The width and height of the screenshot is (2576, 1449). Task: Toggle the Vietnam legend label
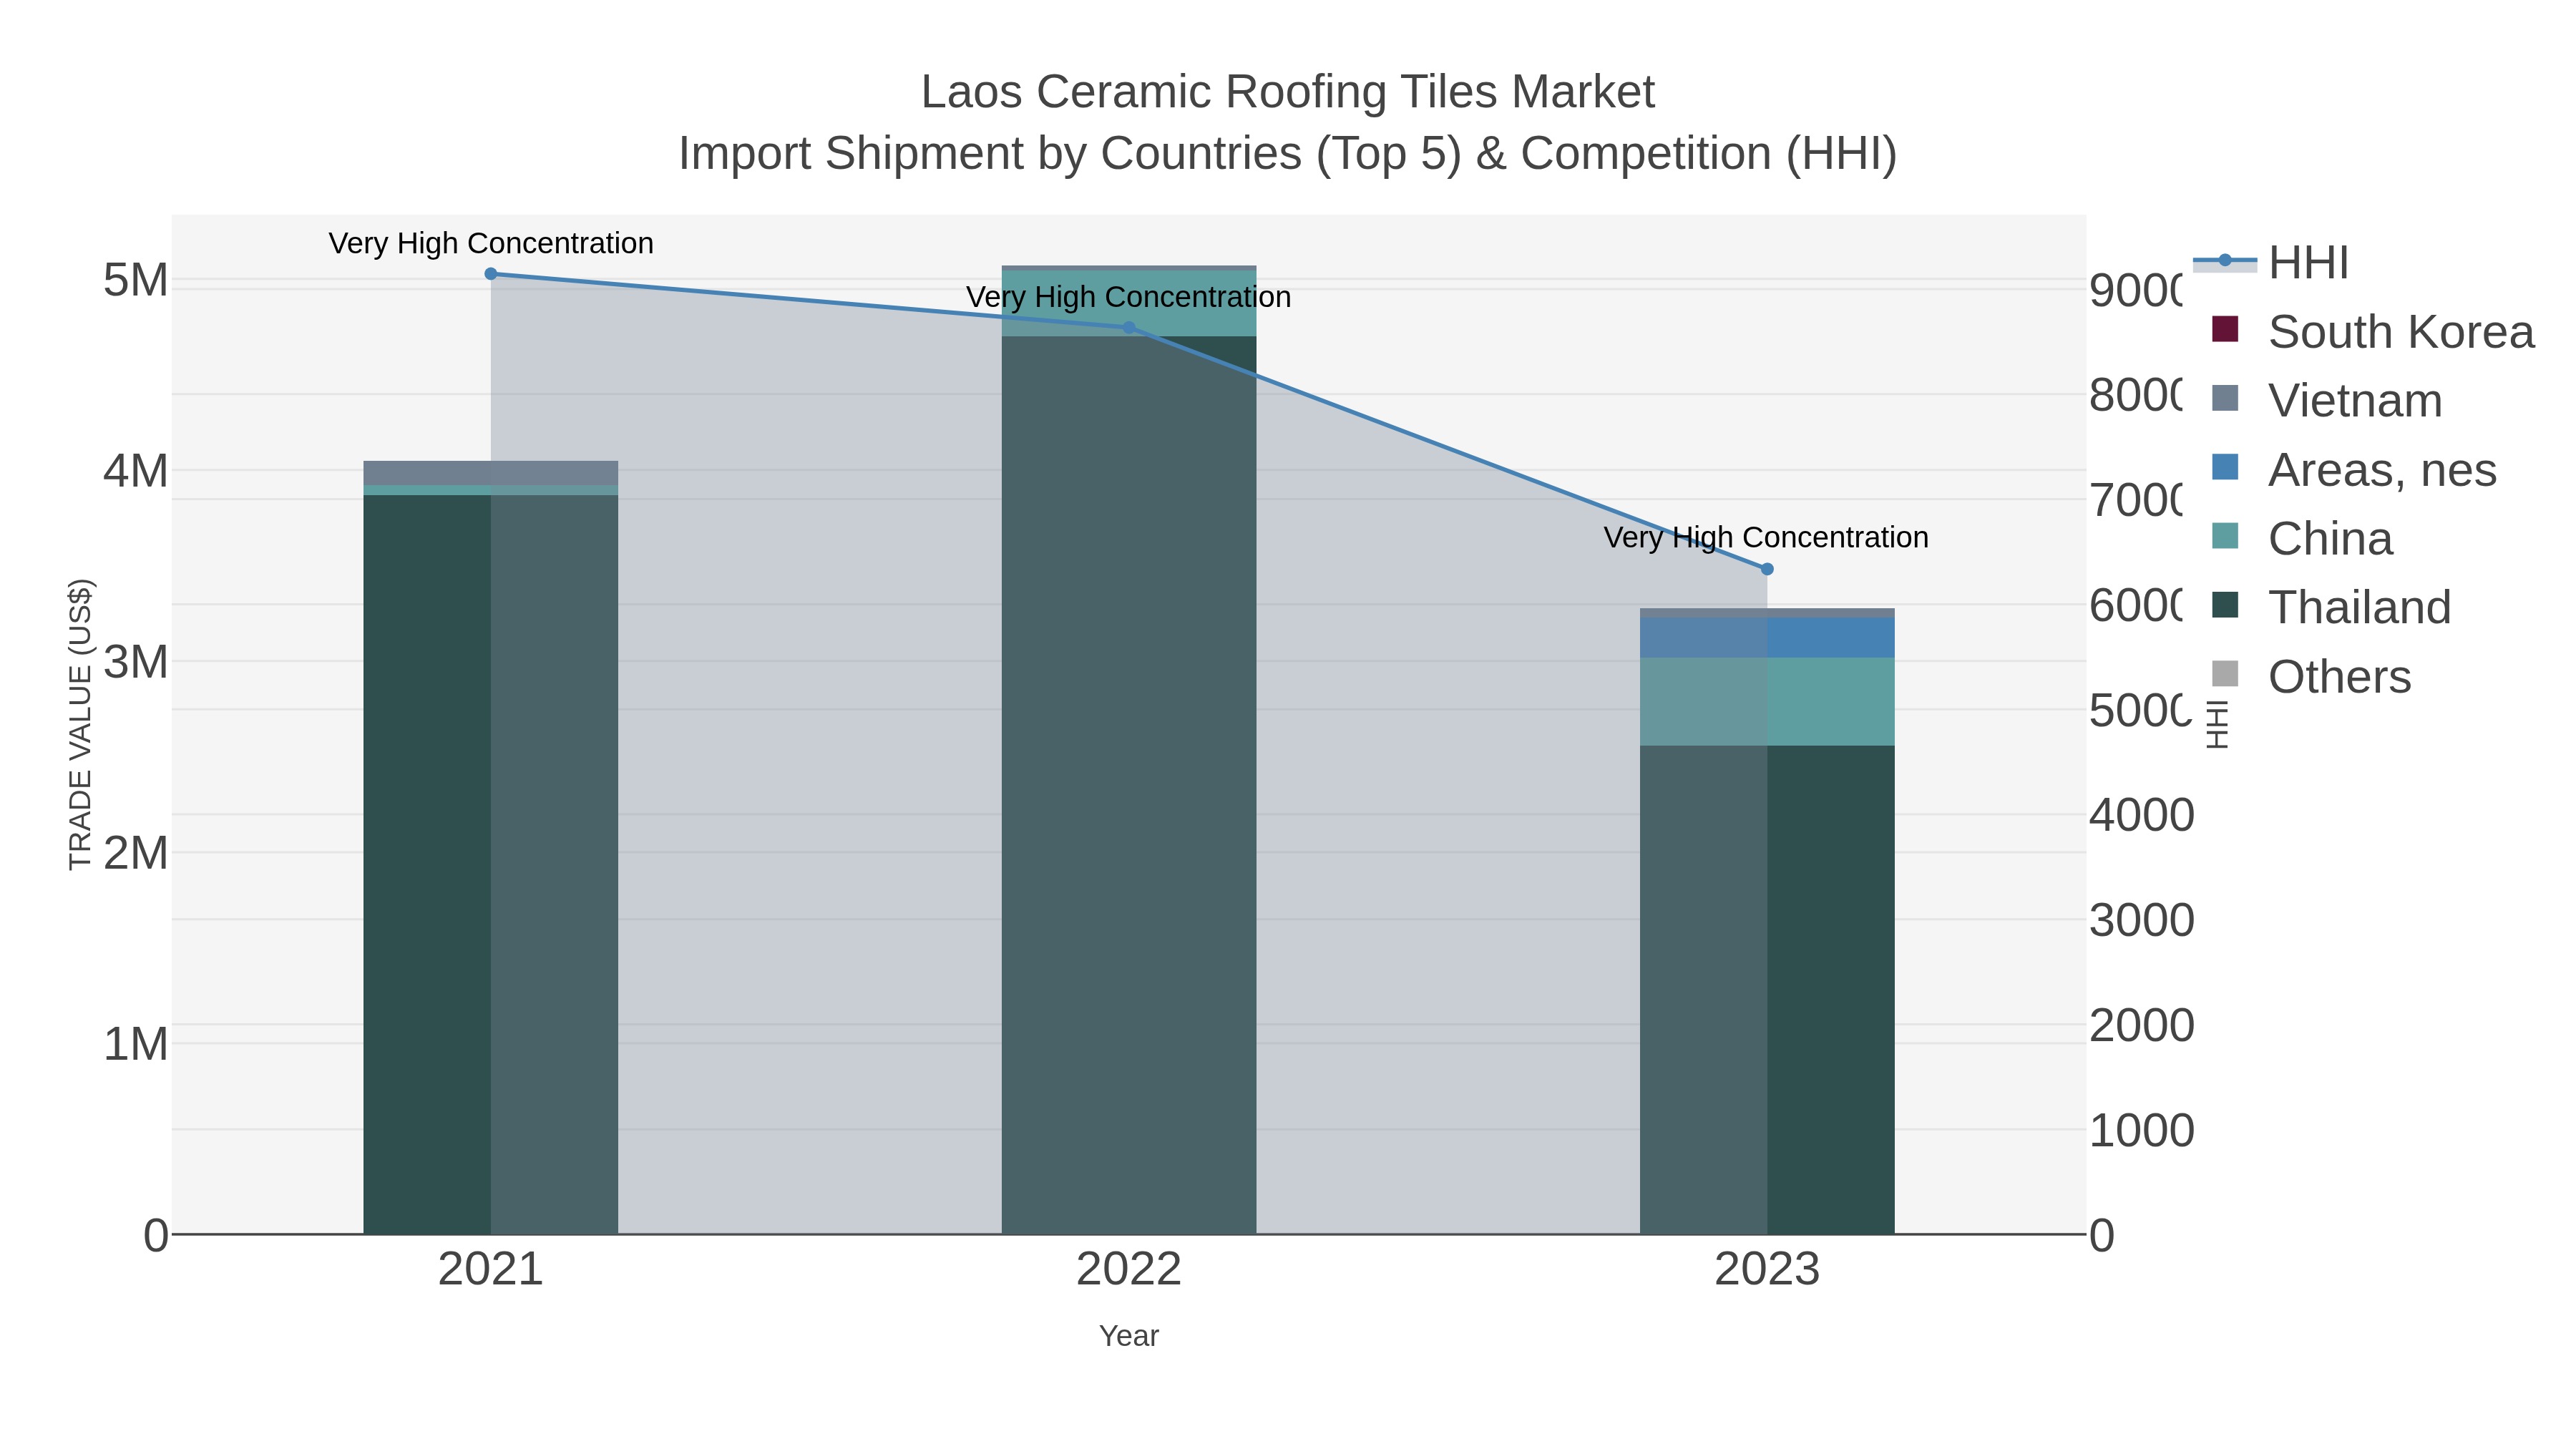tap(2355, 401)
